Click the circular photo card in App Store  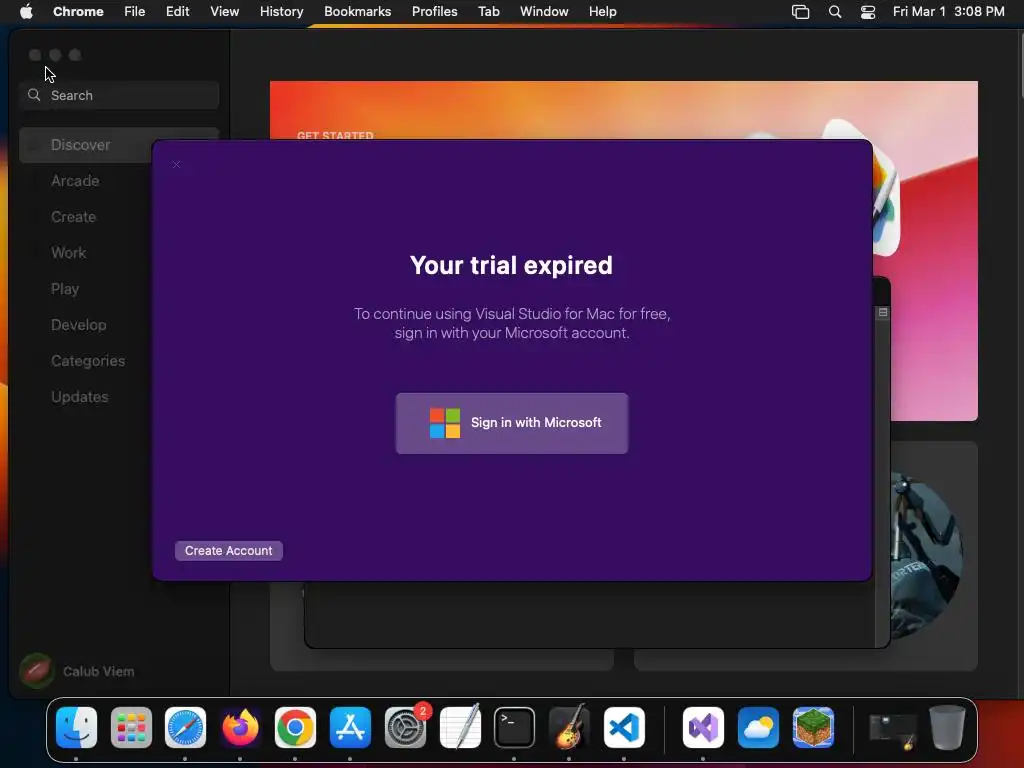[926, 555]
